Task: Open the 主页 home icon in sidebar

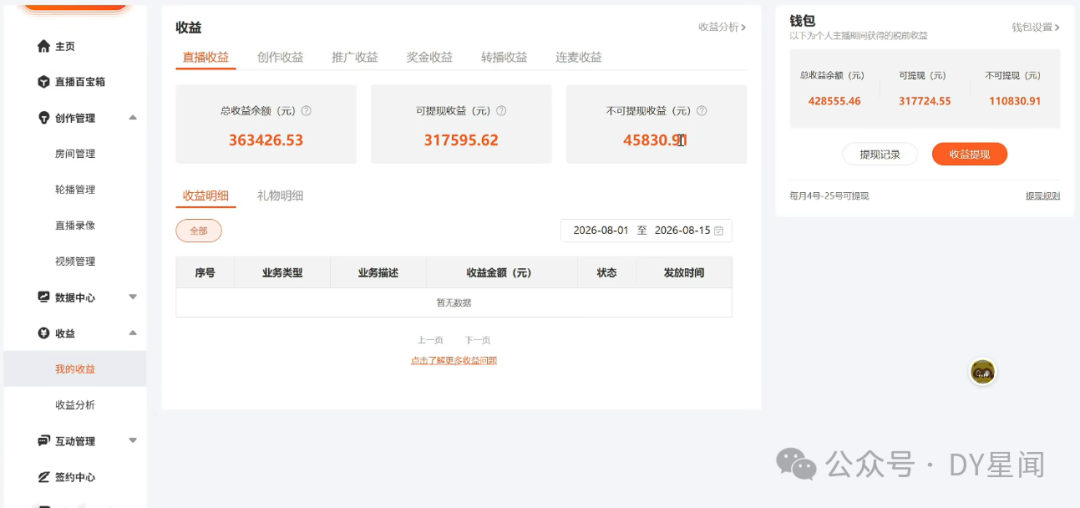Action: [43, 46]
